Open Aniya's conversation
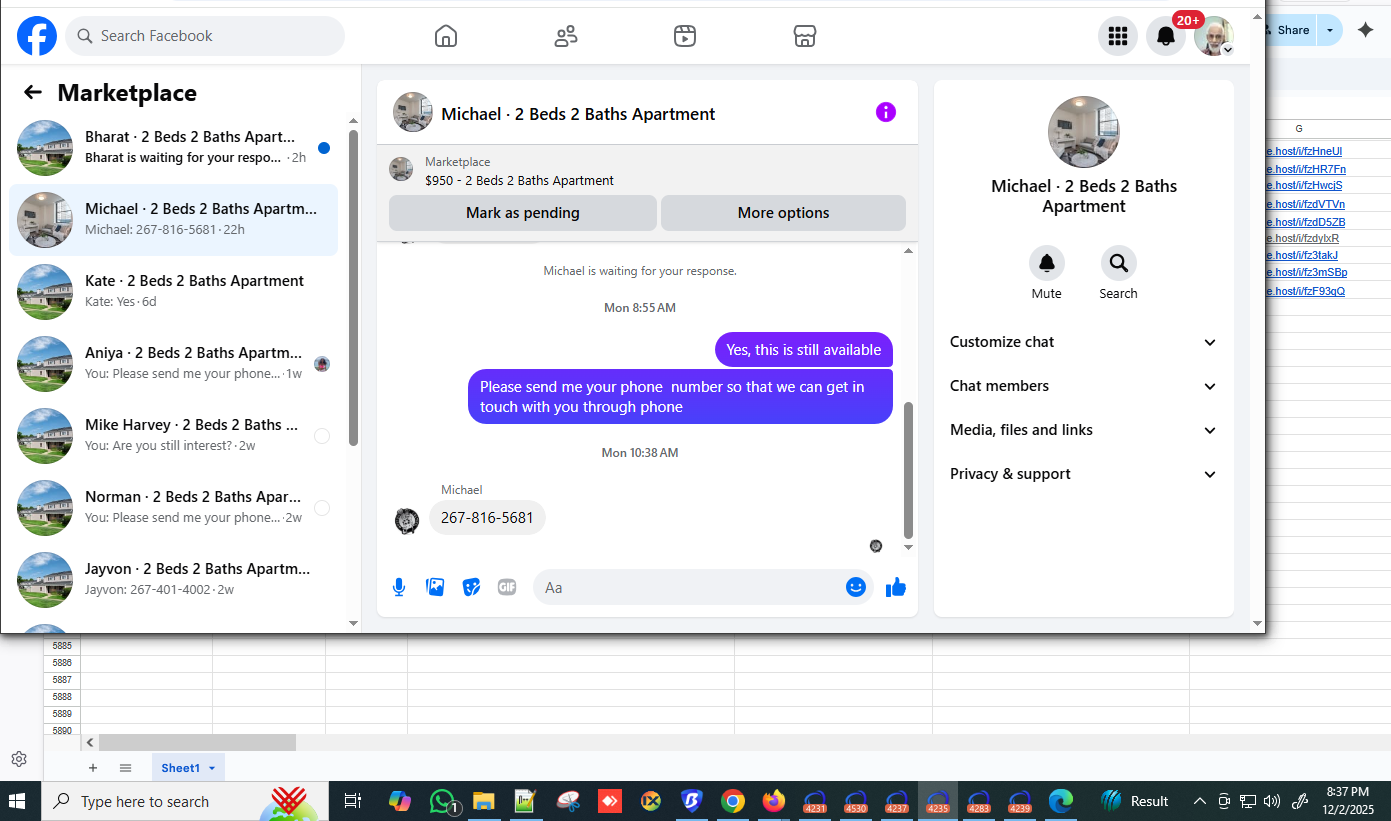 click(x=174, y=364)
